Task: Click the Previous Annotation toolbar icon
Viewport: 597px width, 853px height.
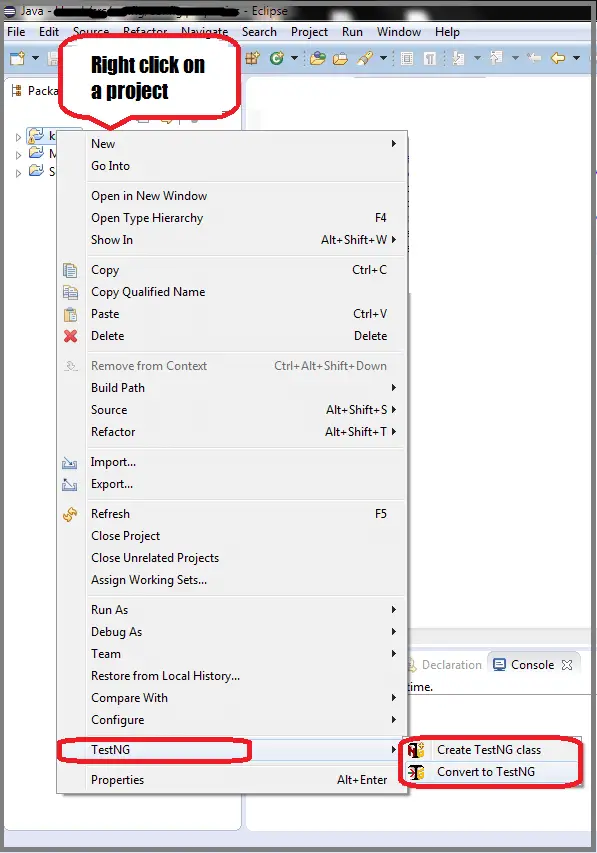Action: pyautogui.click(x=496, y=58)
